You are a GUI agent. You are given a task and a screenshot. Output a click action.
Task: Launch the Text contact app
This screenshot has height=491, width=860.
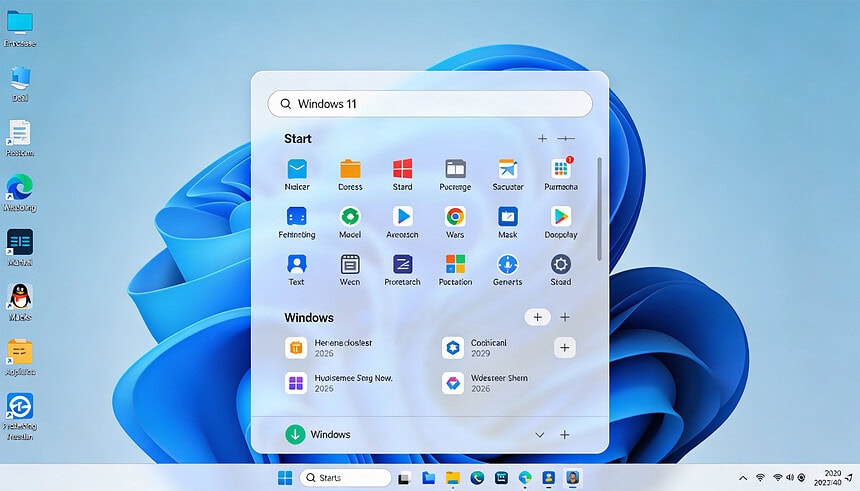point(297,264)
